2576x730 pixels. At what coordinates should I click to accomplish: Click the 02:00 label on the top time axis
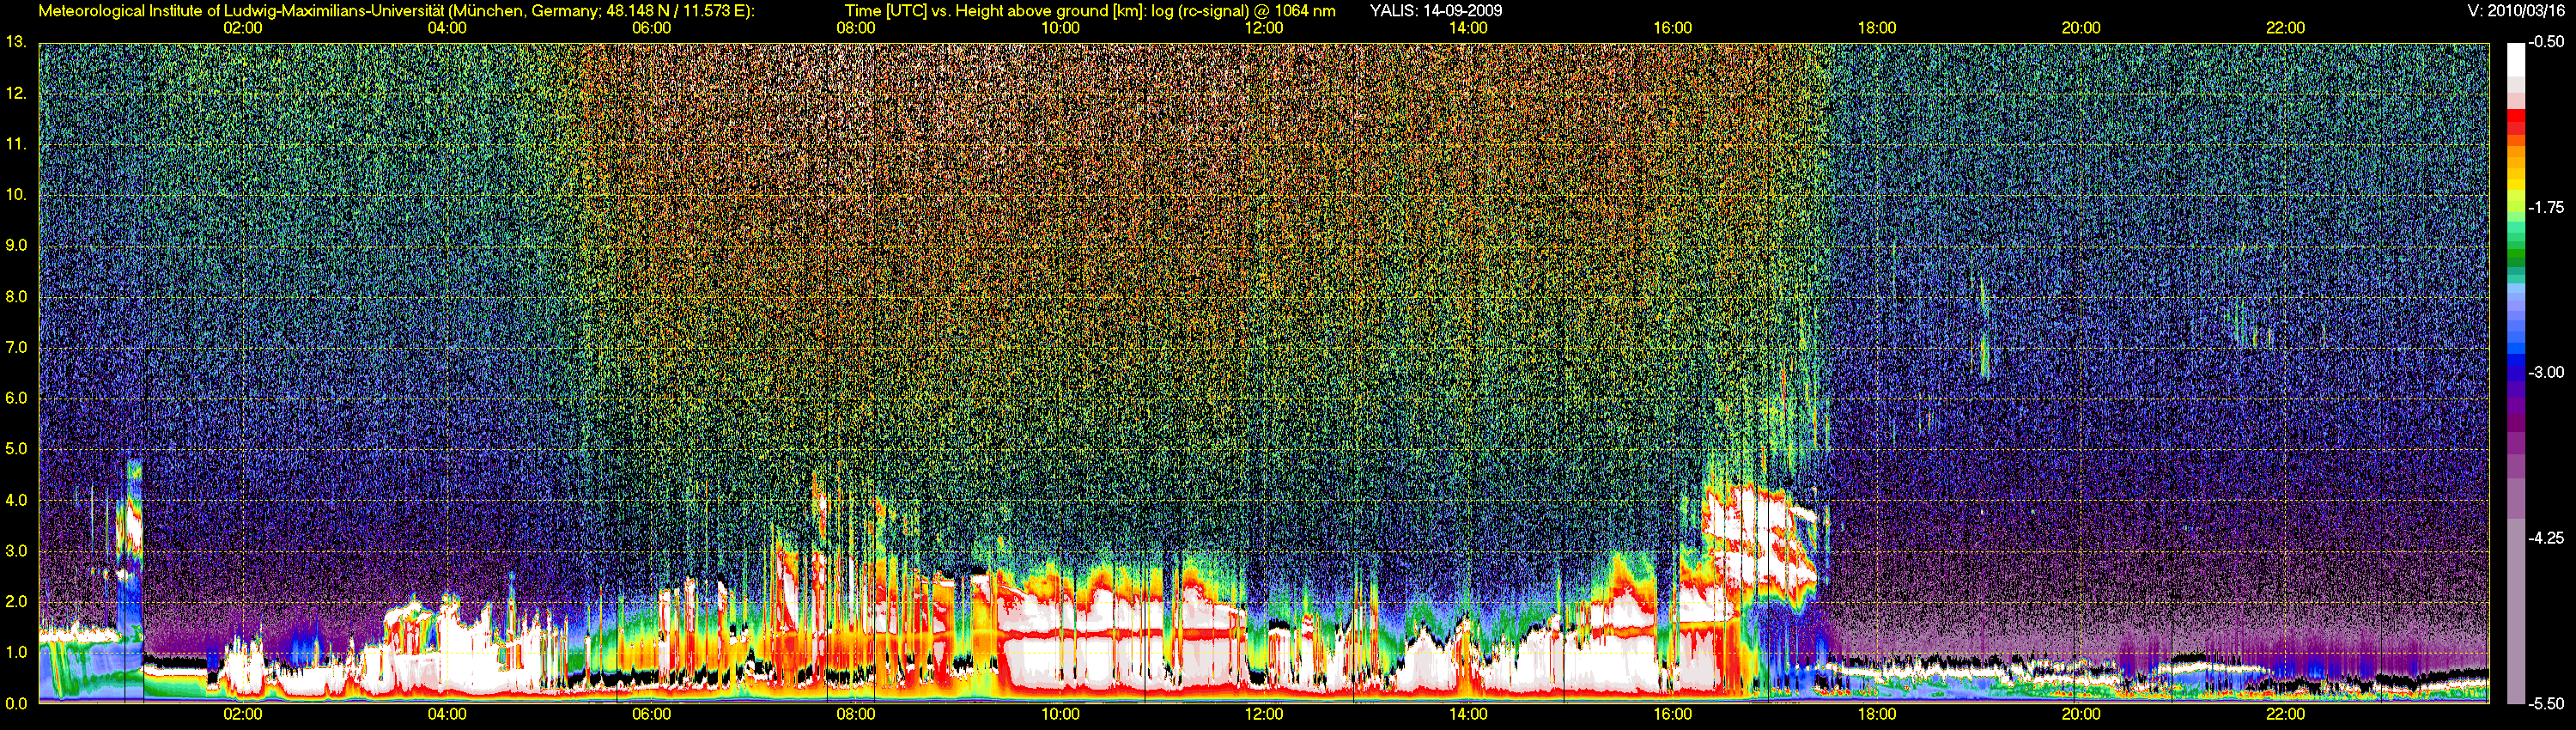(243, 28)
